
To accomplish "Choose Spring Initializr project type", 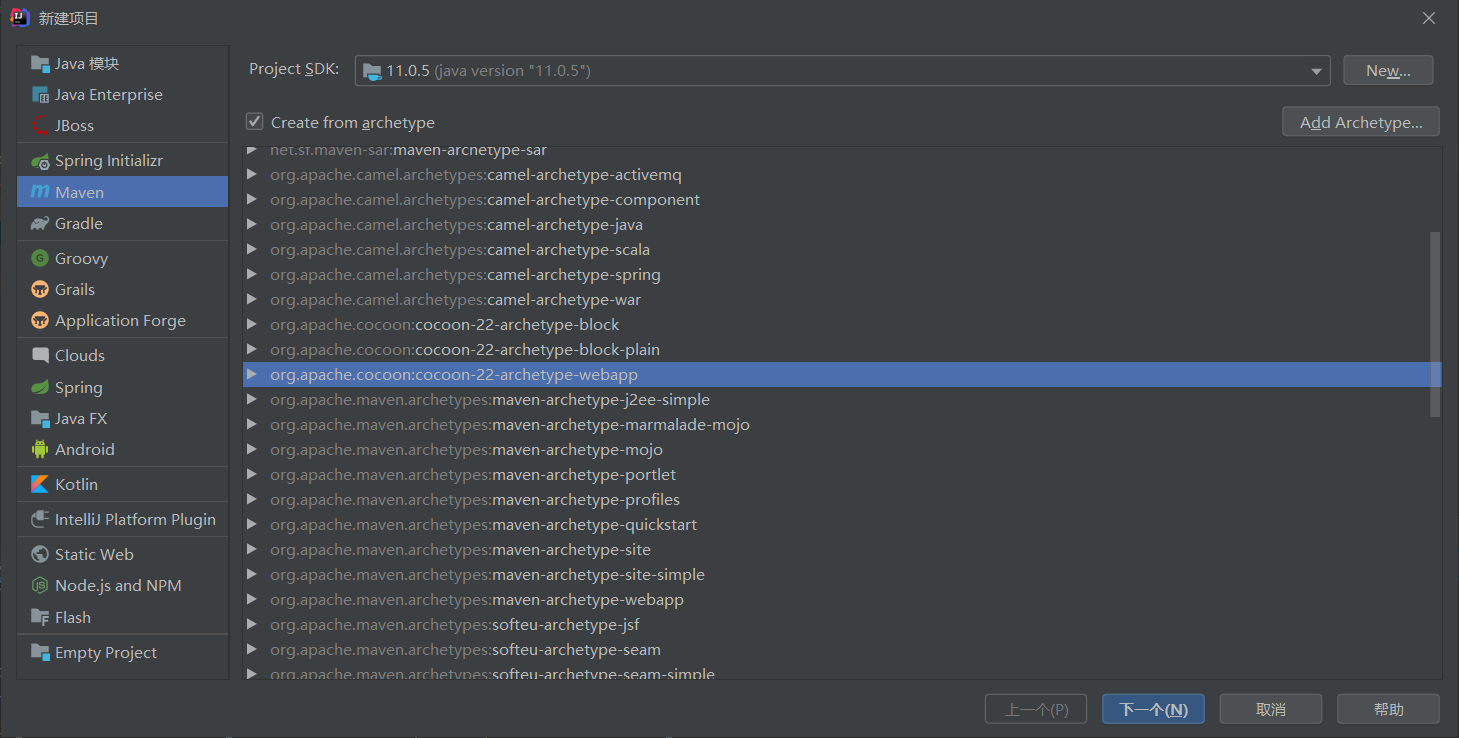I will click(x=122, y=161).
